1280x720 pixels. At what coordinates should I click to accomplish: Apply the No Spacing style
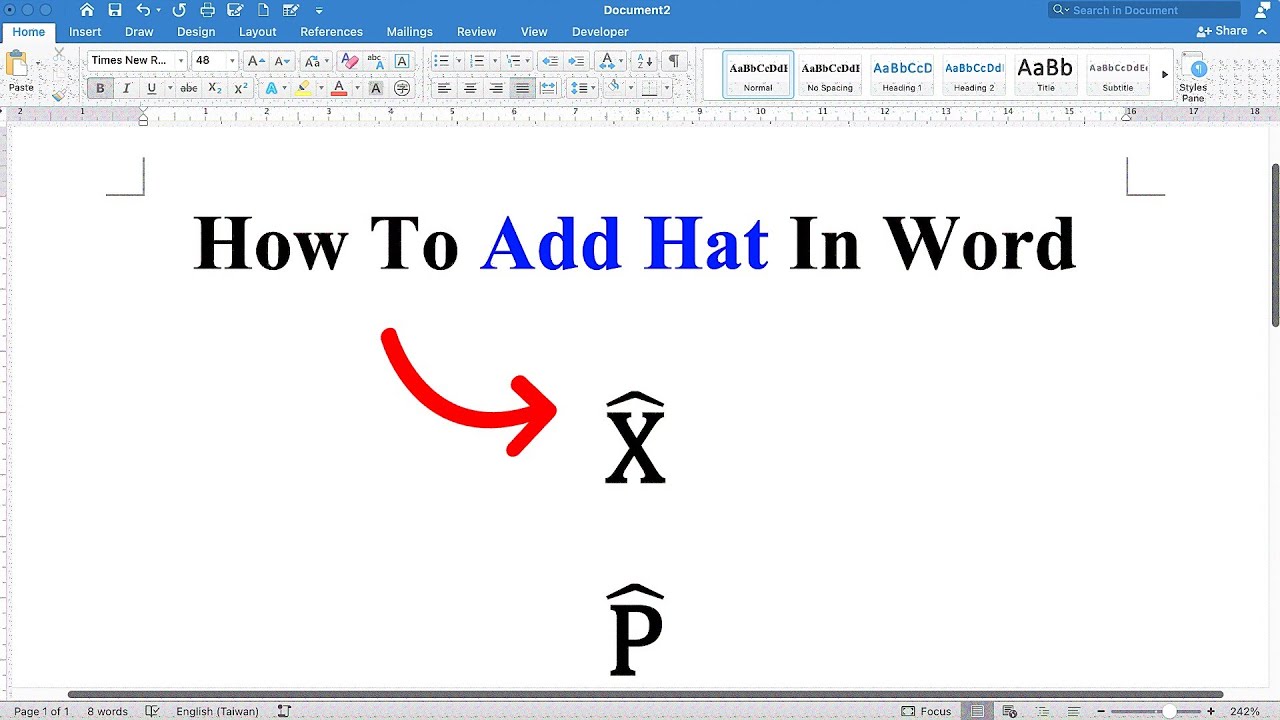tap(830, 75)
